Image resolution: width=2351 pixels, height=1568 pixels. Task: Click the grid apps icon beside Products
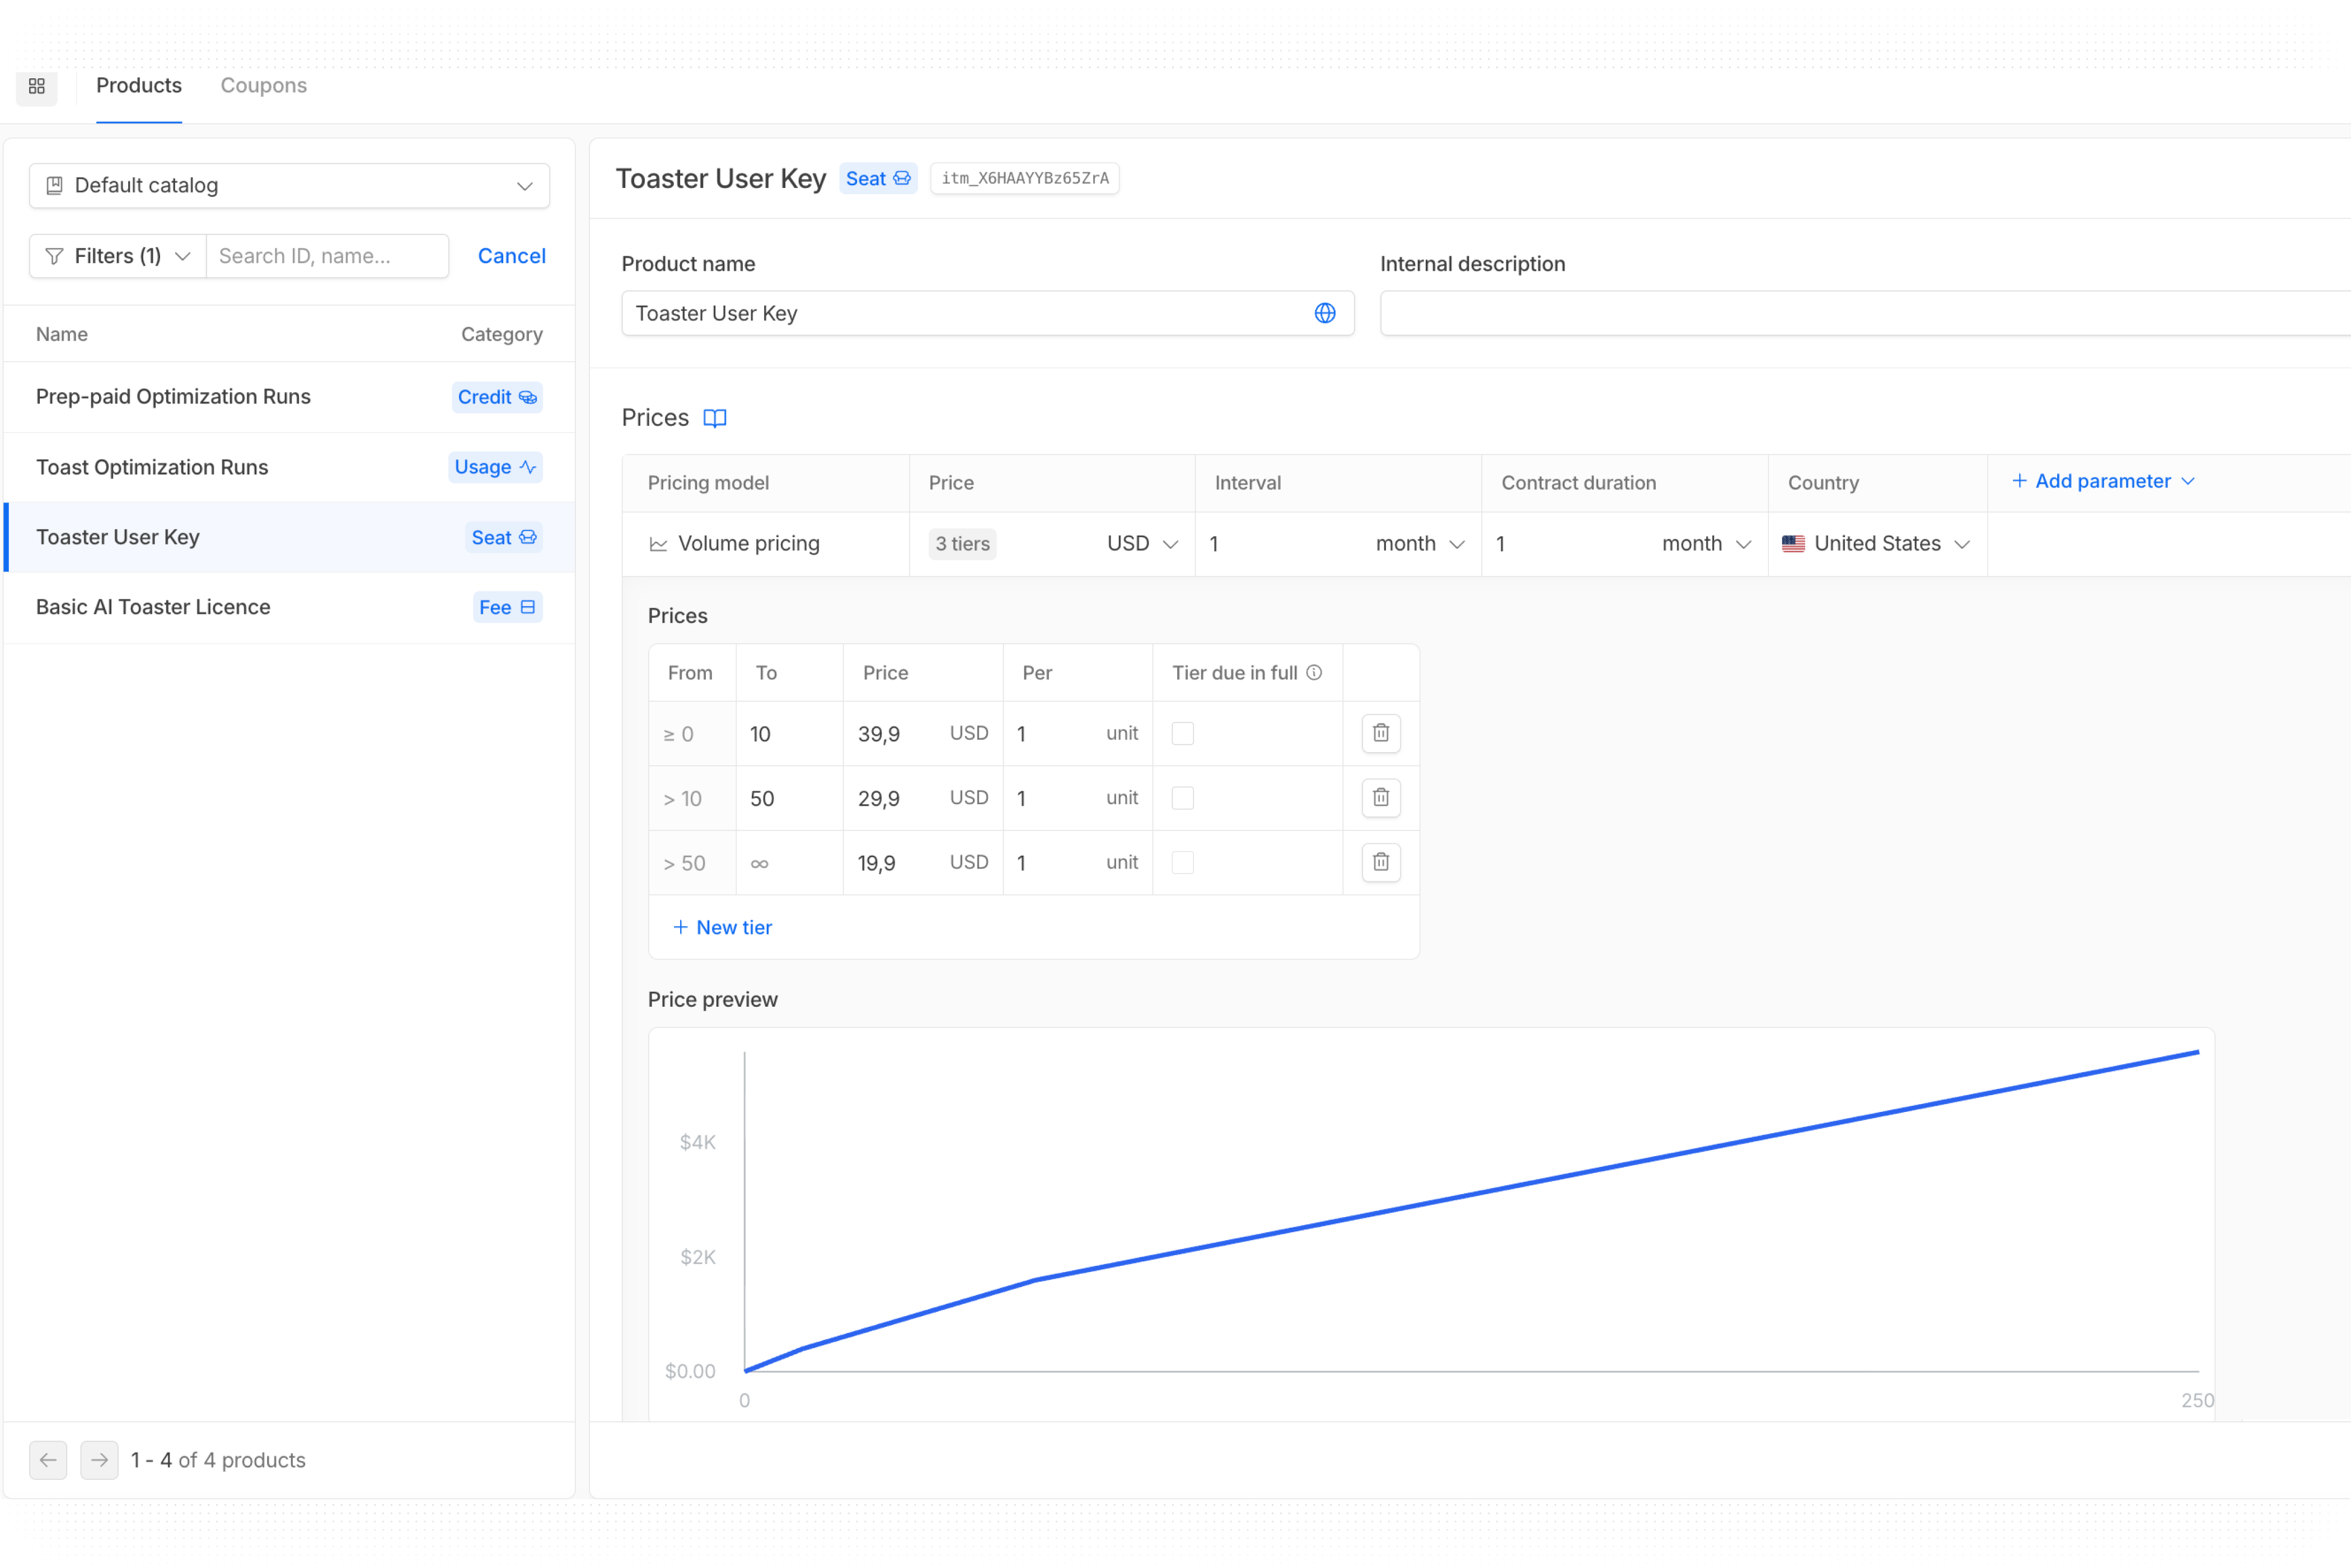coord(37,86)
